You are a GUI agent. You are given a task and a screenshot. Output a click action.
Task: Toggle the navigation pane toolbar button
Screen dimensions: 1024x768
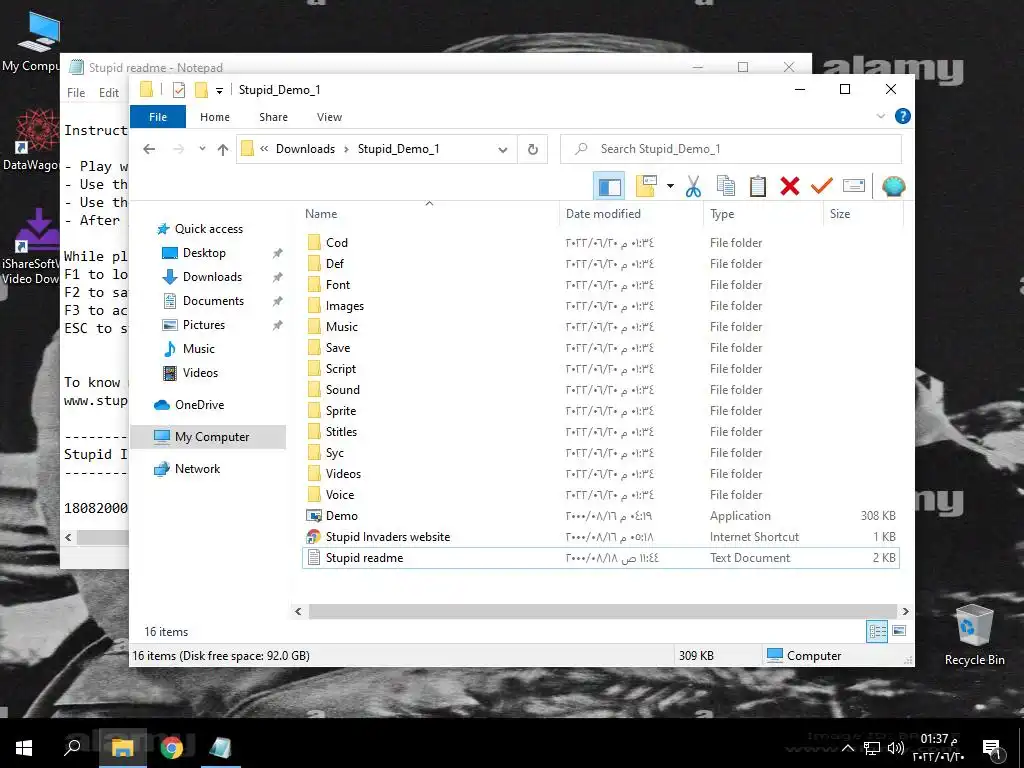(609, 187)
